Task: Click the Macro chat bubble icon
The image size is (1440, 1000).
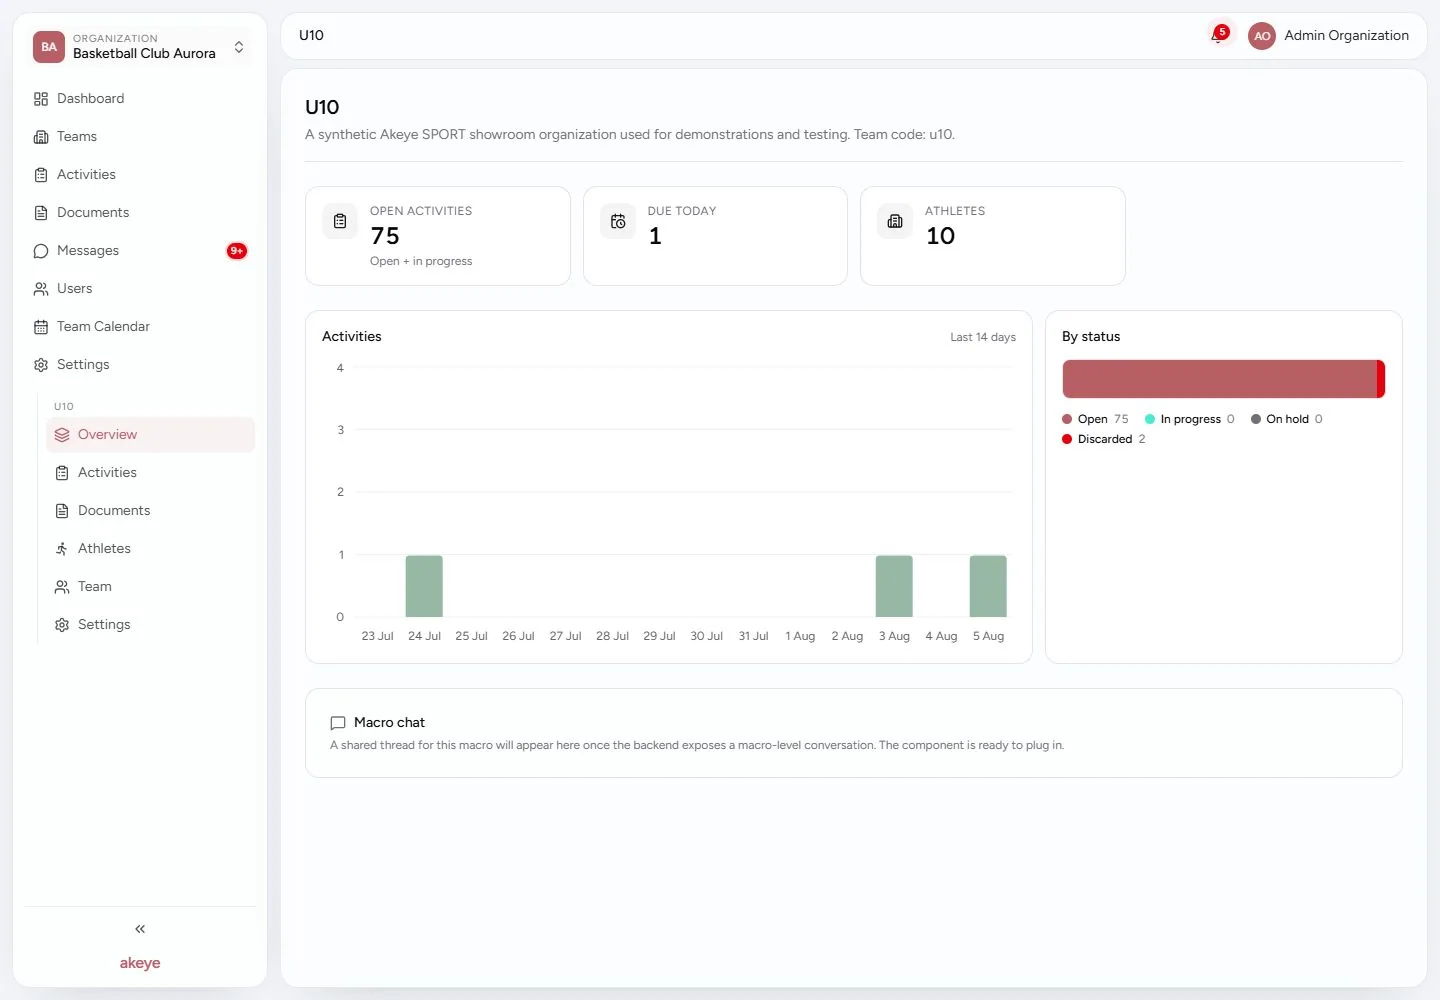Action: tap(338, 723)
